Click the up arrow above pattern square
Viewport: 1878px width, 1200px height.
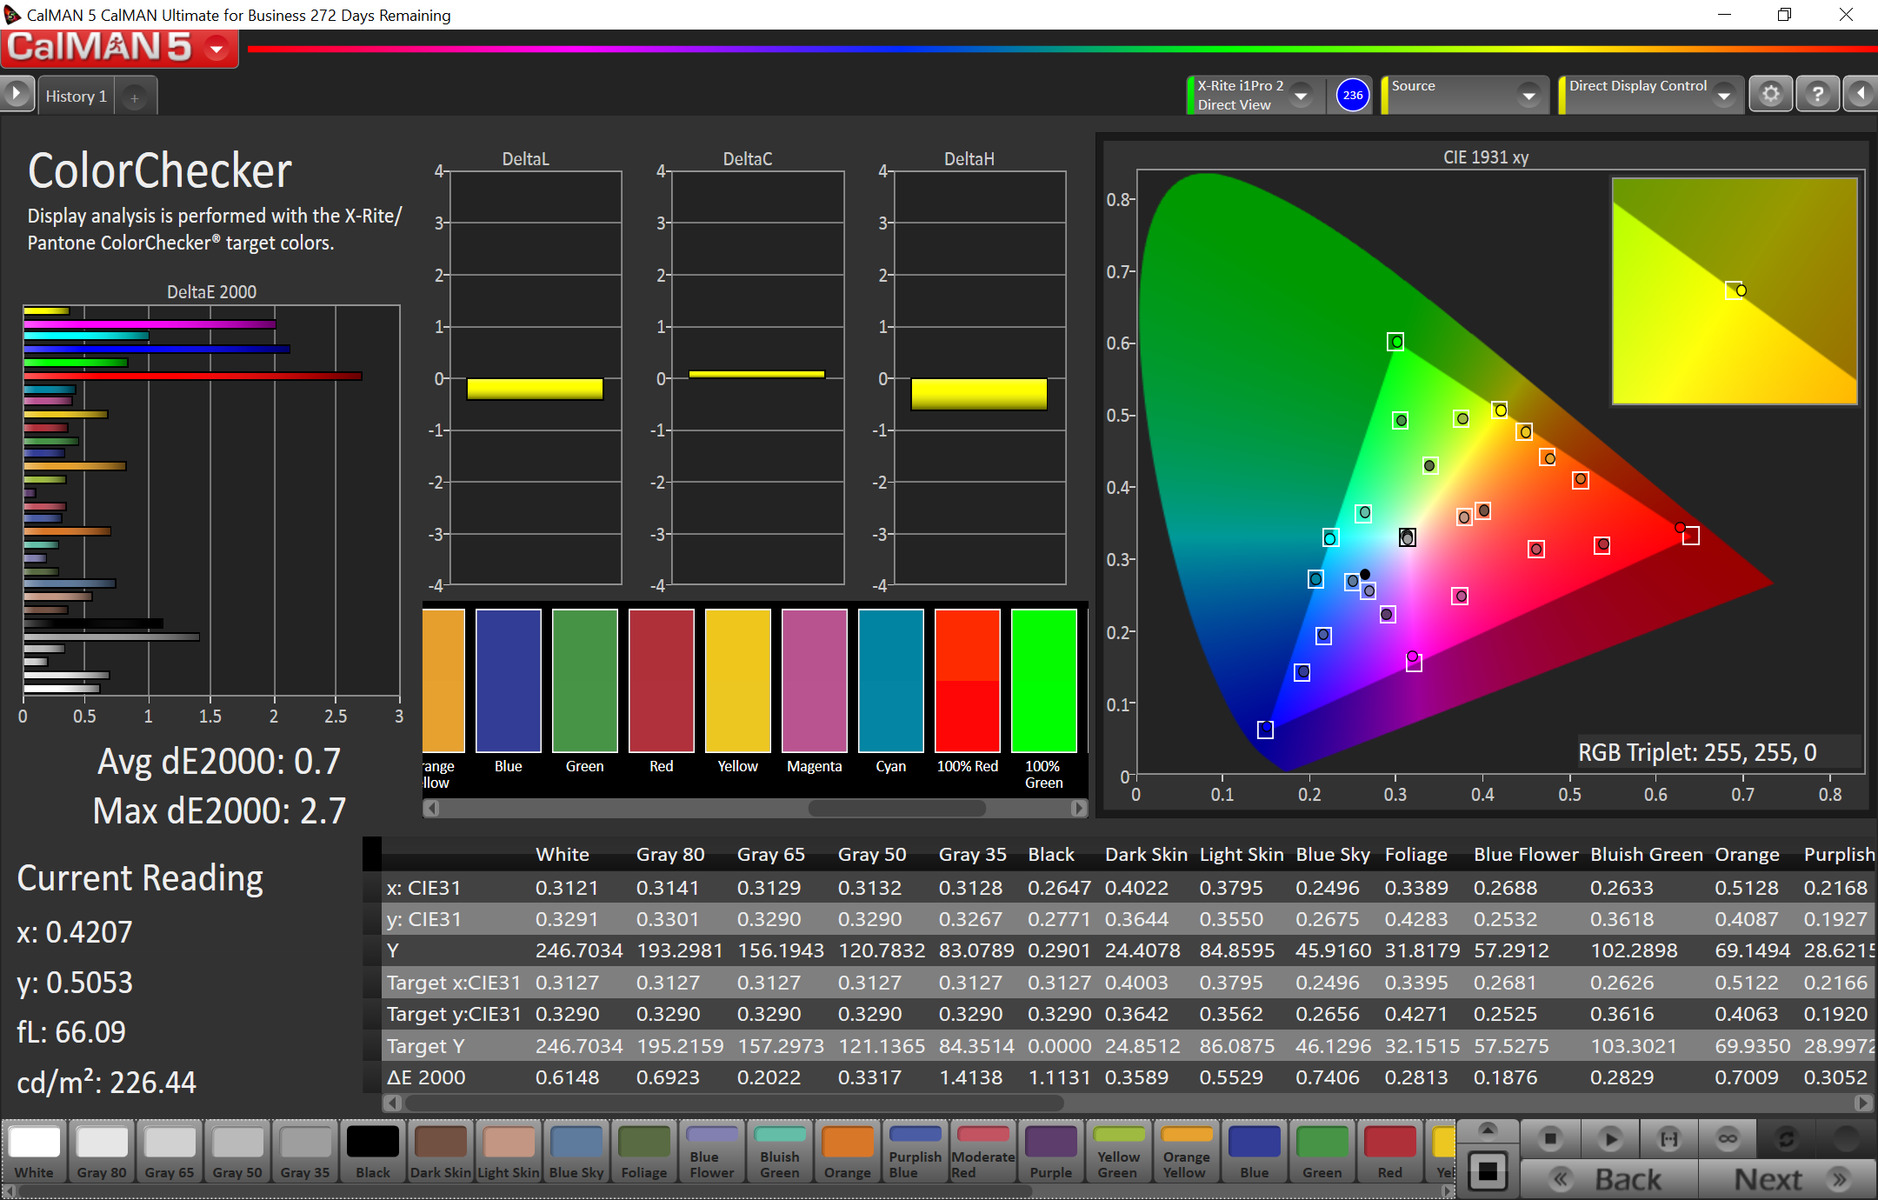[x=1487, y=1130]
